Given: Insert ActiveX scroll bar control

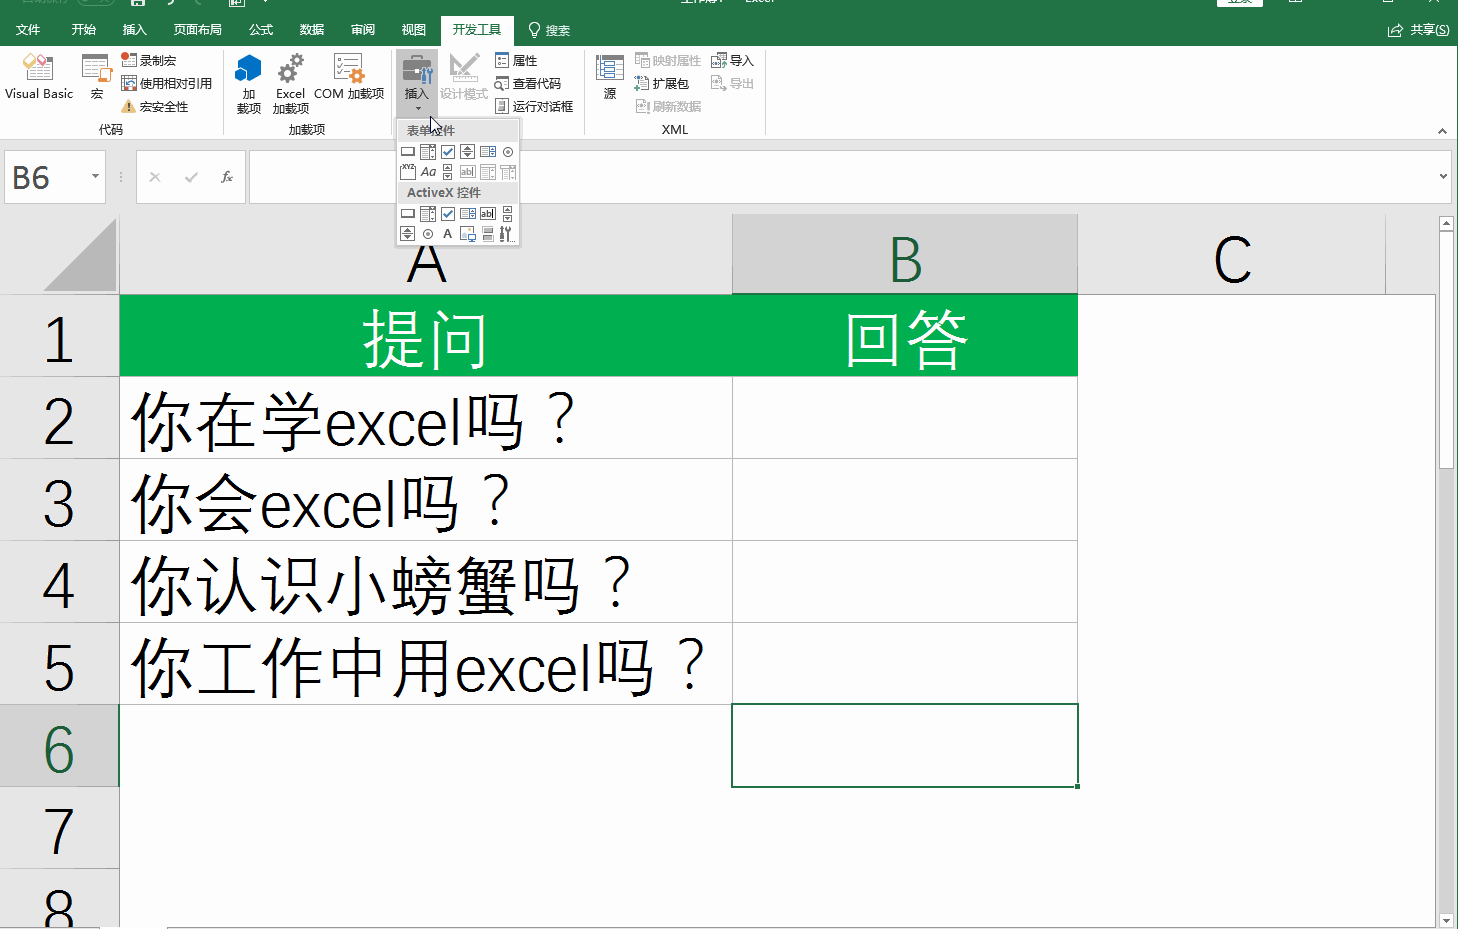Looking at the screenshot, I should click(508, 214).
